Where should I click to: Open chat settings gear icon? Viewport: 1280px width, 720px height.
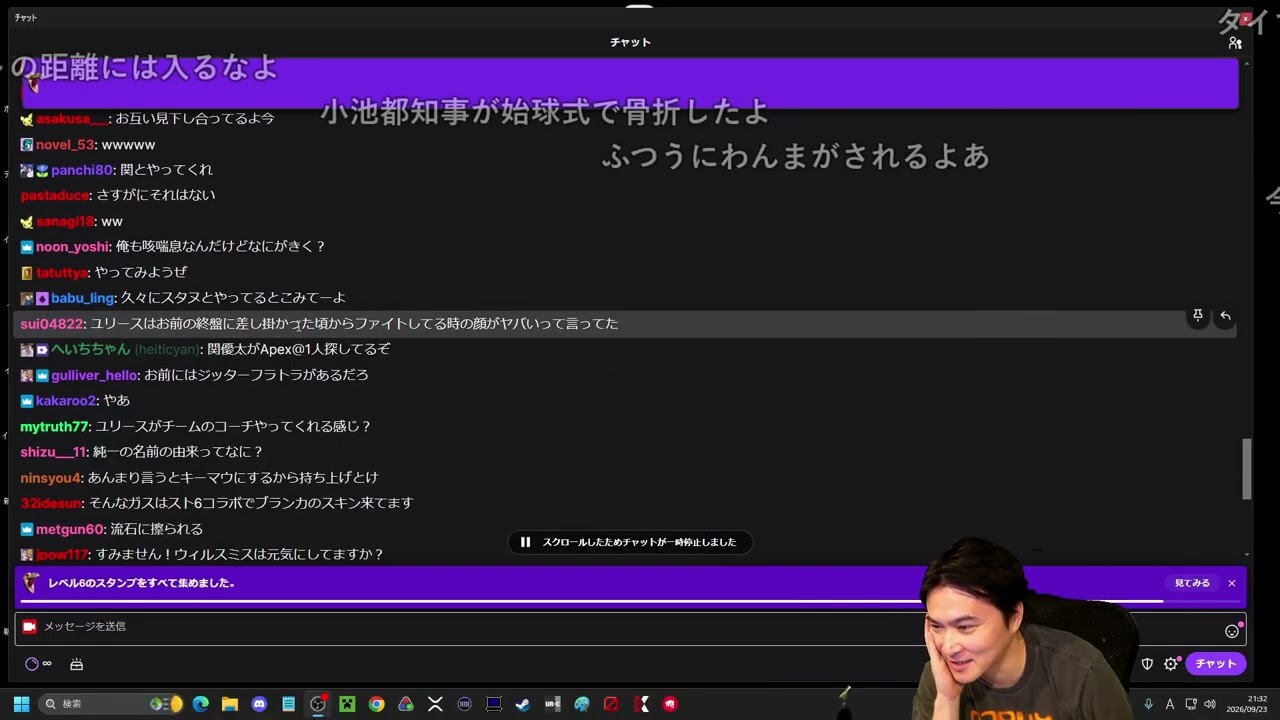click(1171, 663)
